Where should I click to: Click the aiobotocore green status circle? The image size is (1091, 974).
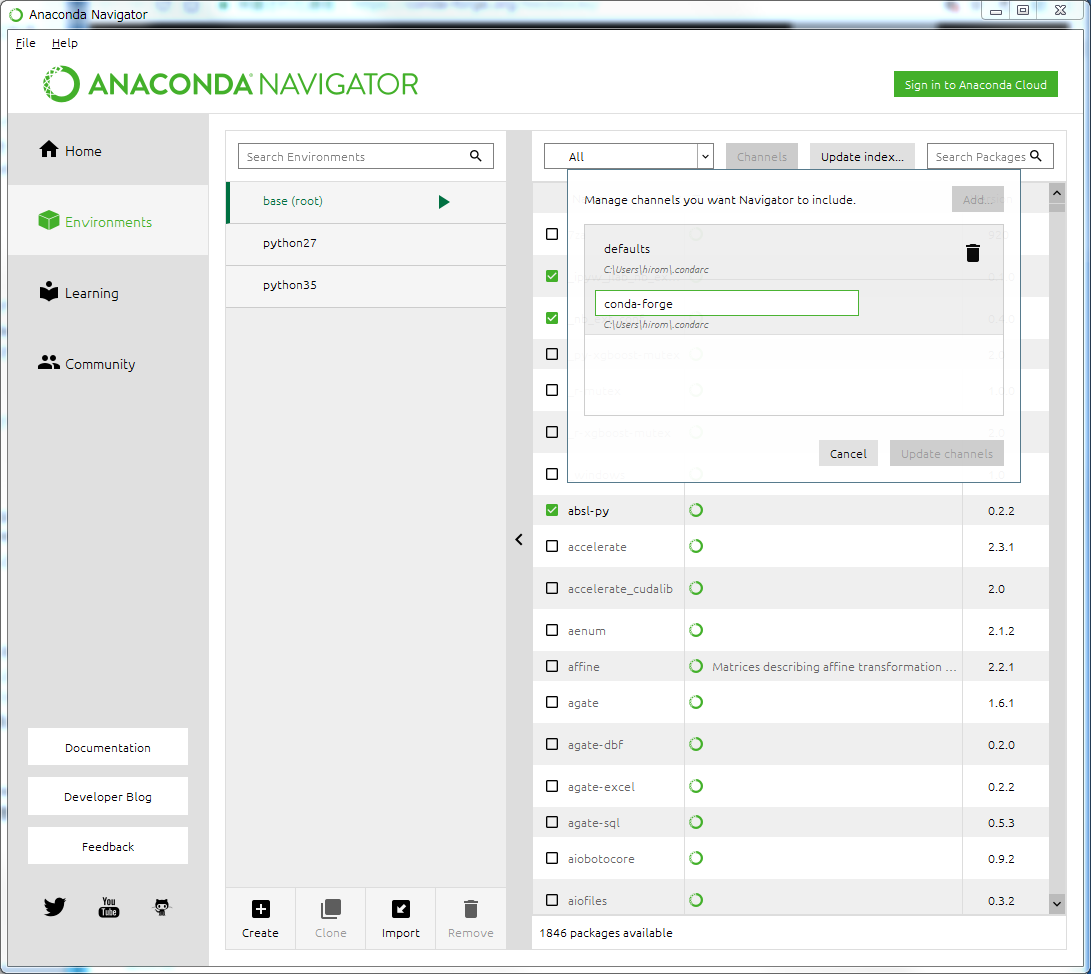696,858
